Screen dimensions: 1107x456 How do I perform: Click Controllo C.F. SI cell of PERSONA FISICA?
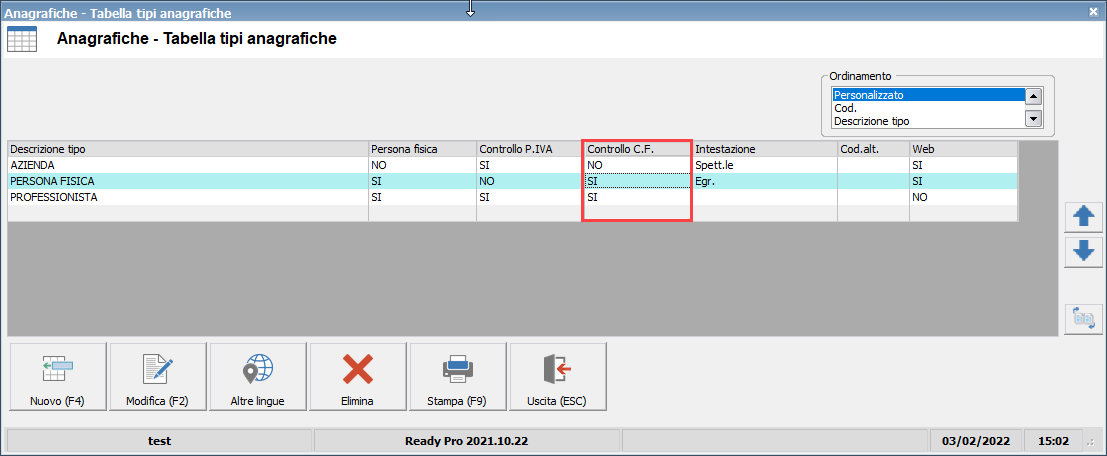[x=638, y=181]
